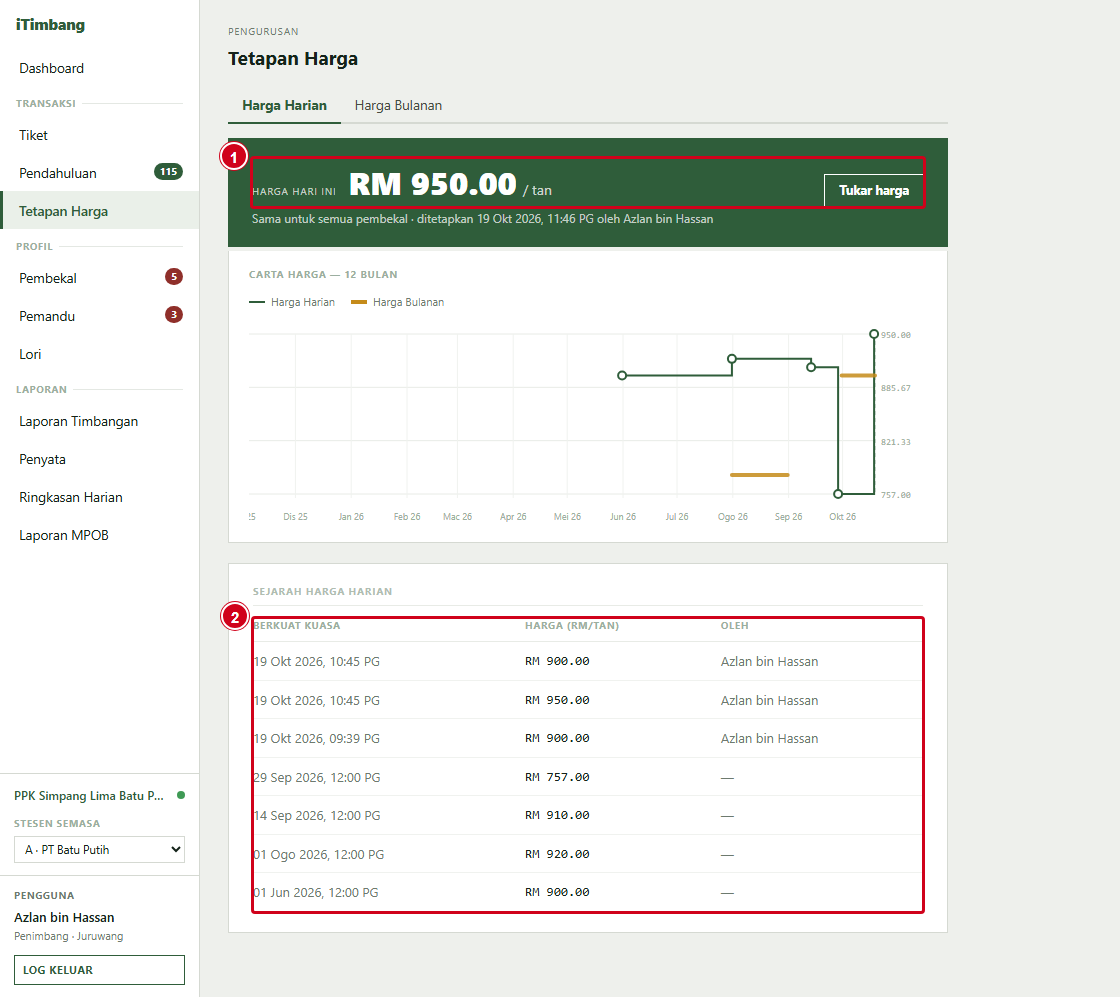1120x997 pixels.
Task: Click the iTimbang logo
Action: click(50, 25)
